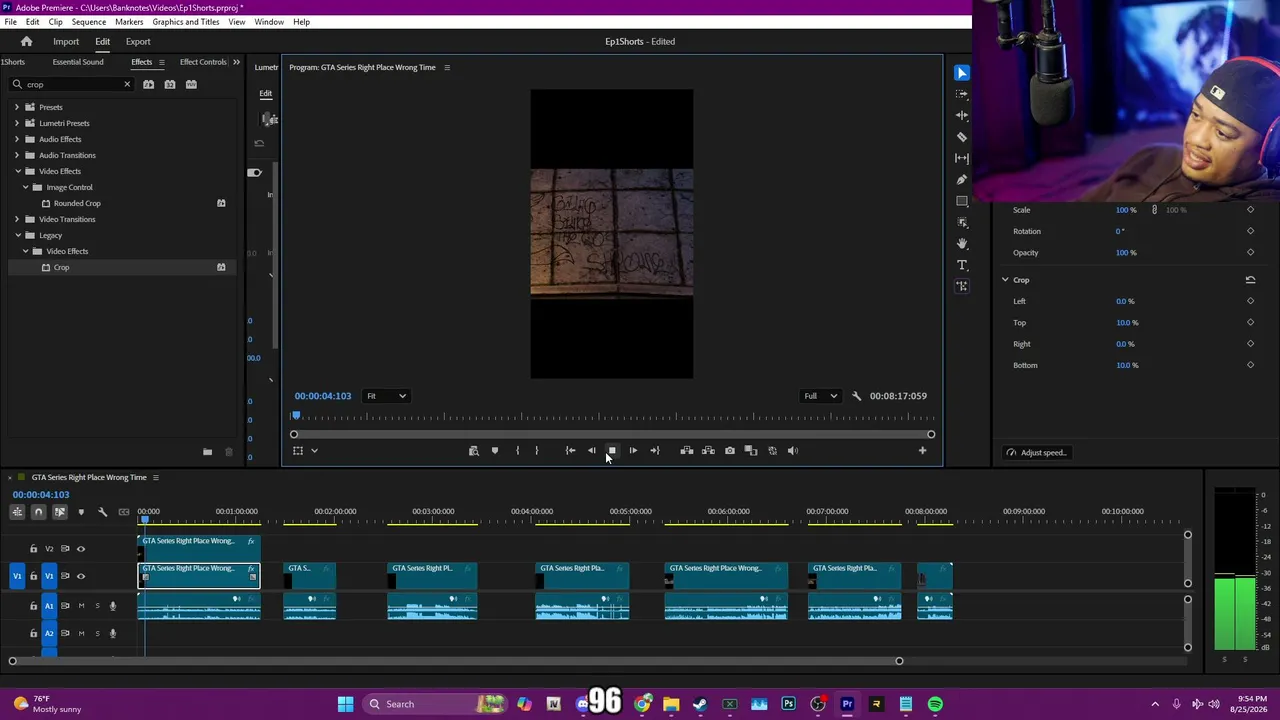
Task: Expand the Presets folder
Action: (x=16, y=107)
